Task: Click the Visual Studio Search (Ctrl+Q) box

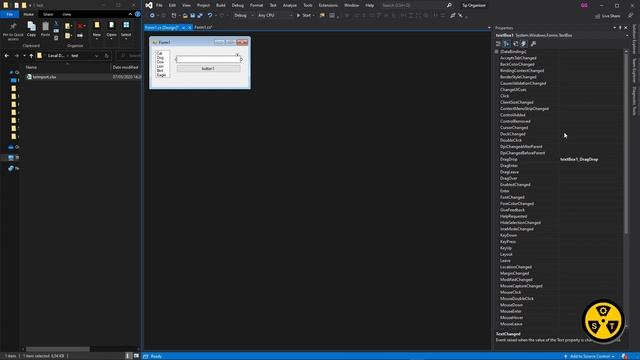Action: click(x=412, y=5)
